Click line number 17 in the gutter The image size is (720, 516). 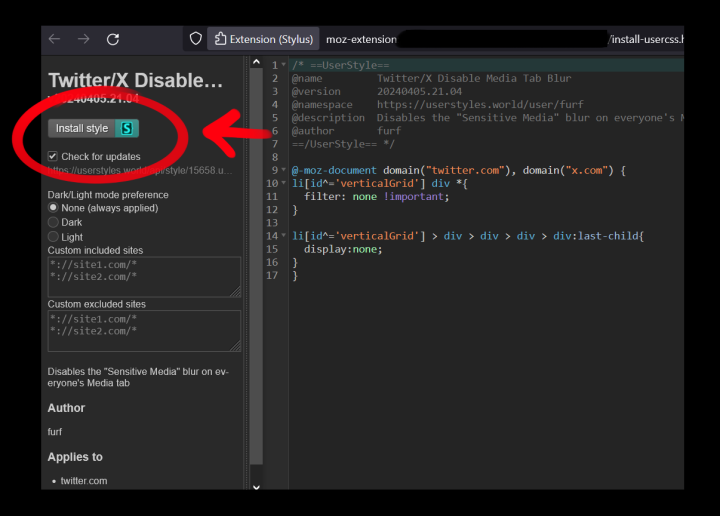click(272, 275)
